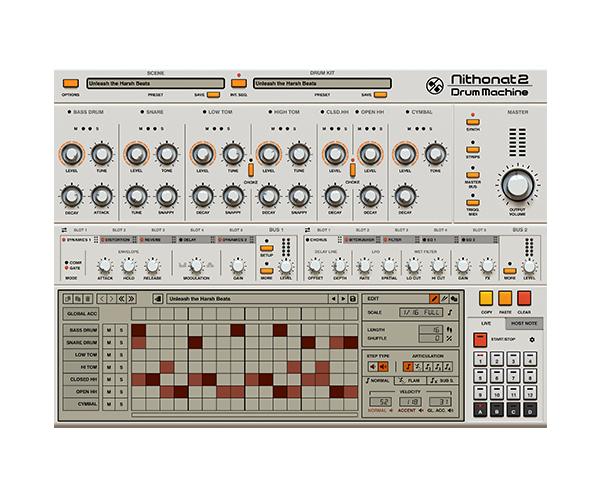Click the Bus 2 slot swap arrows icon
Screen dimensions: 600x493
coord(307,230)
